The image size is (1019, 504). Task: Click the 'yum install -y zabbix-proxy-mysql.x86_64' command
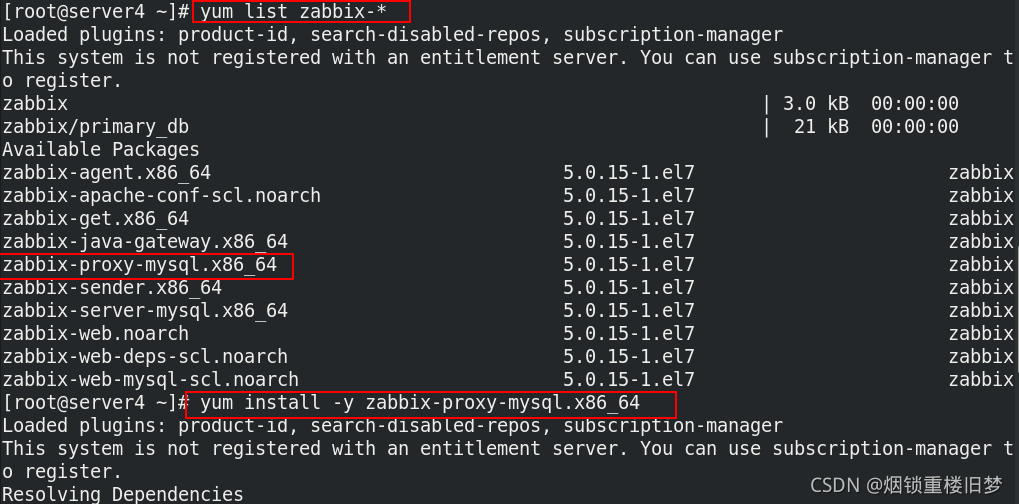point(420,403)
